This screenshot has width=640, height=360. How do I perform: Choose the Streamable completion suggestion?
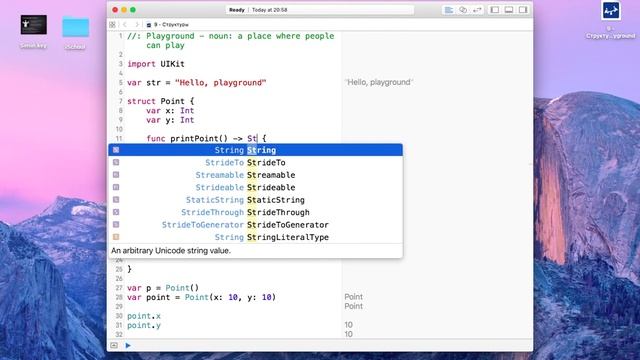[256, 175]
